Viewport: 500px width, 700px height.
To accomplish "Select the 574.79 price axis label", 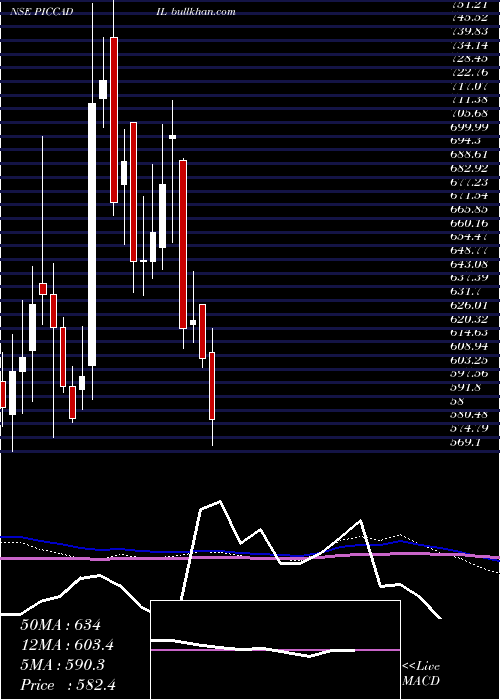I will [x=469, y=429].
